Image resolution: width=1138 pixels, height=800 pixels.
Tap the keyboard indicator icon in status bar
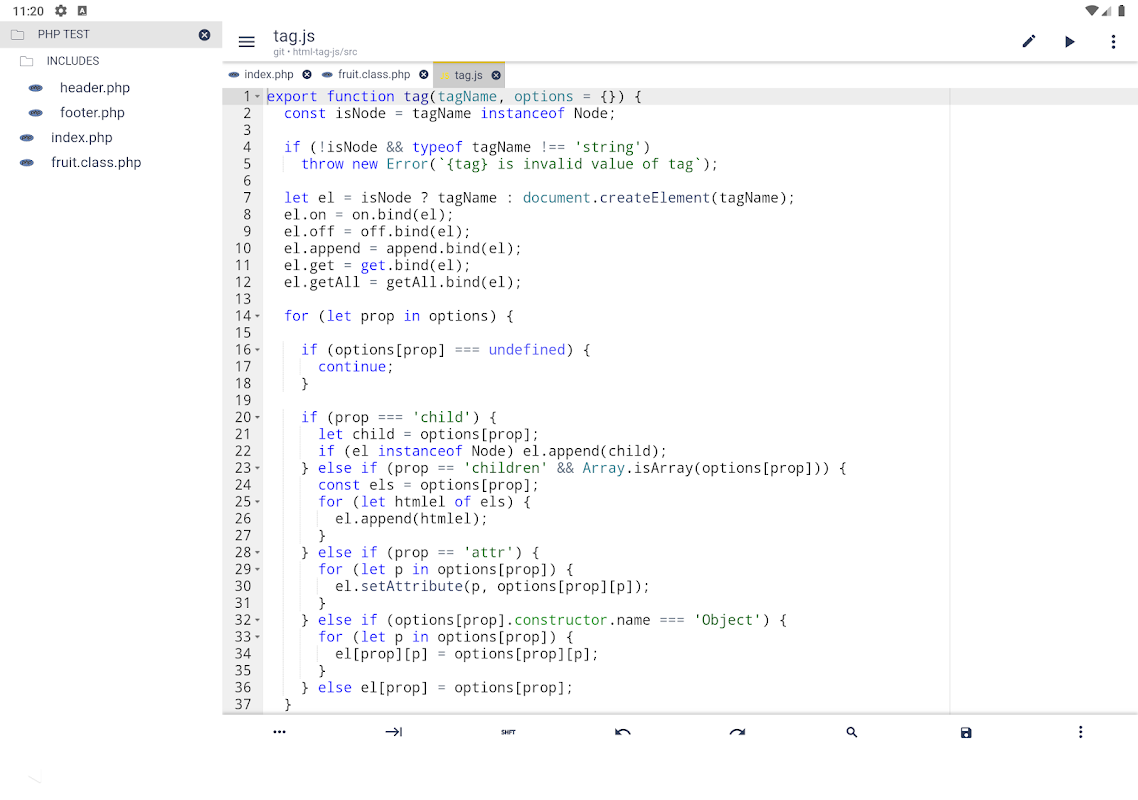click(82, 11)
